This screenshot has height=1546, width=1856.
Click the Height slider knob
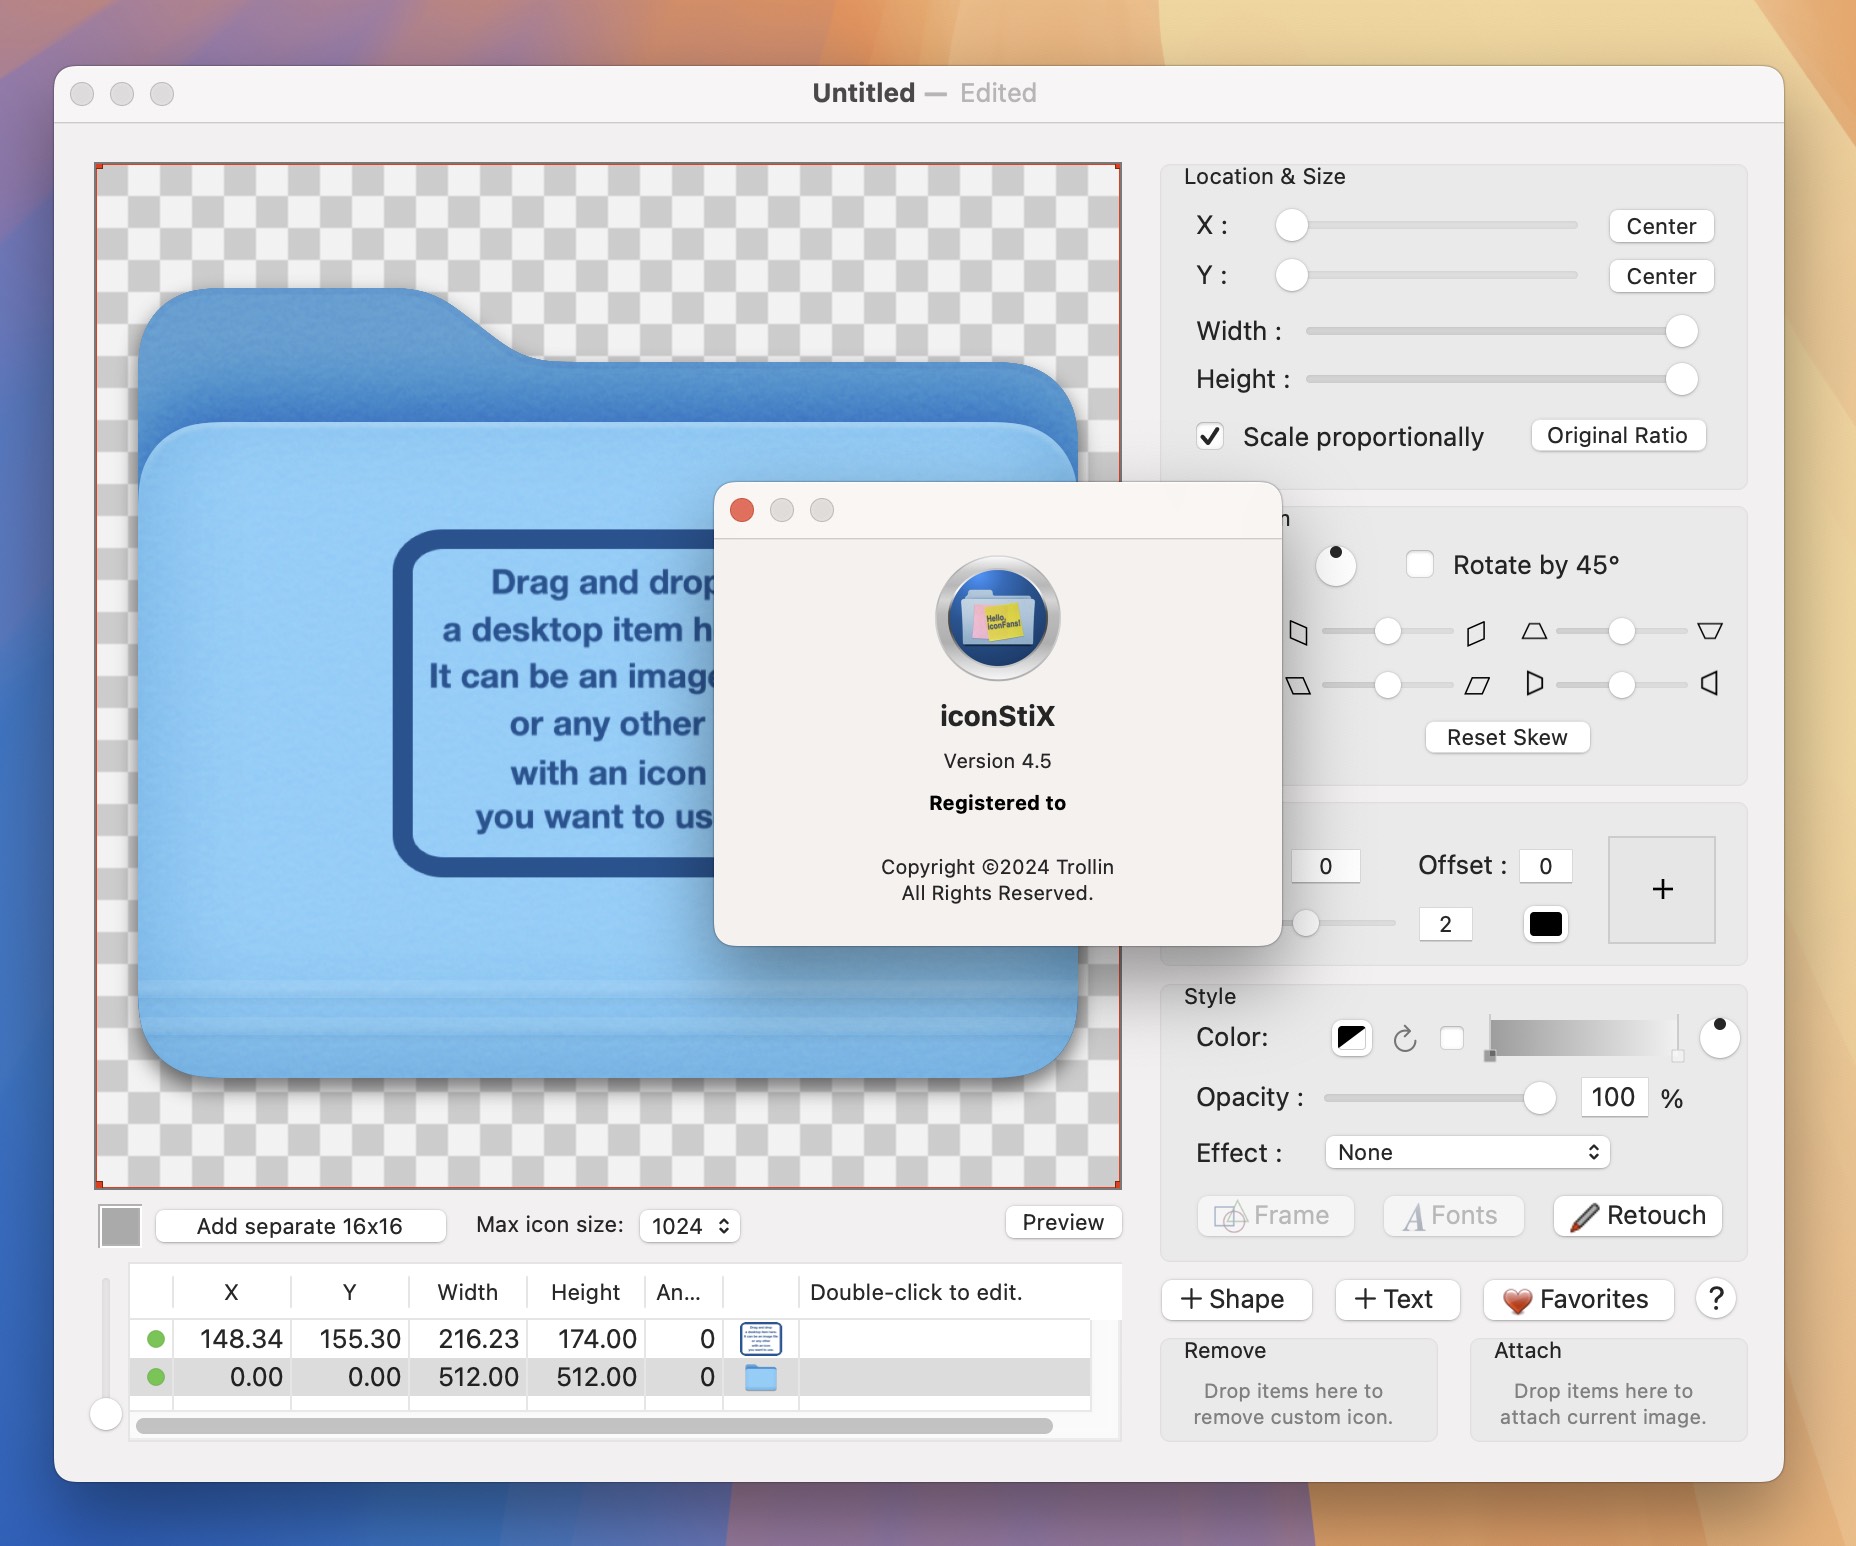(1682, 379)
